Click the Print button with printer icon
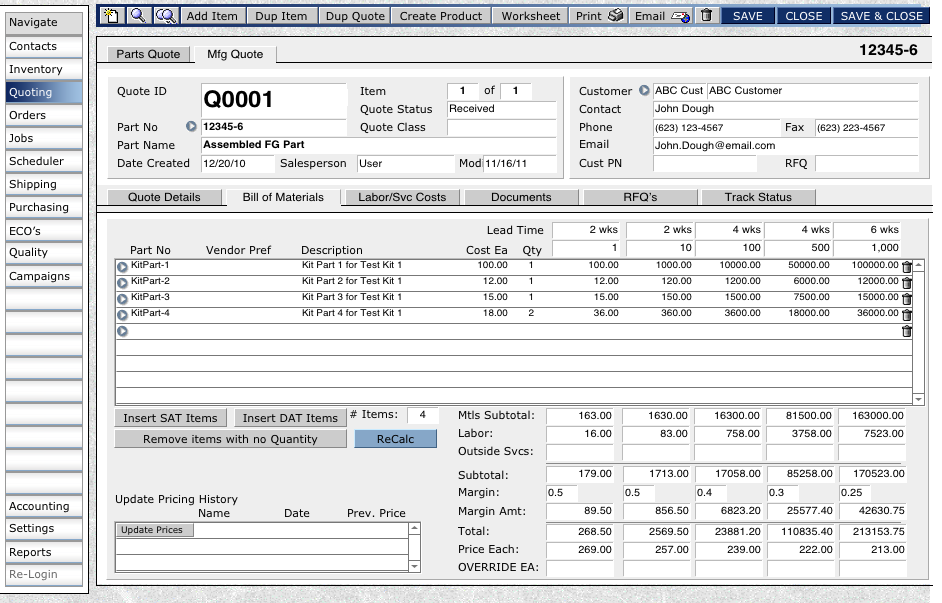 click(x=600, y=16)
